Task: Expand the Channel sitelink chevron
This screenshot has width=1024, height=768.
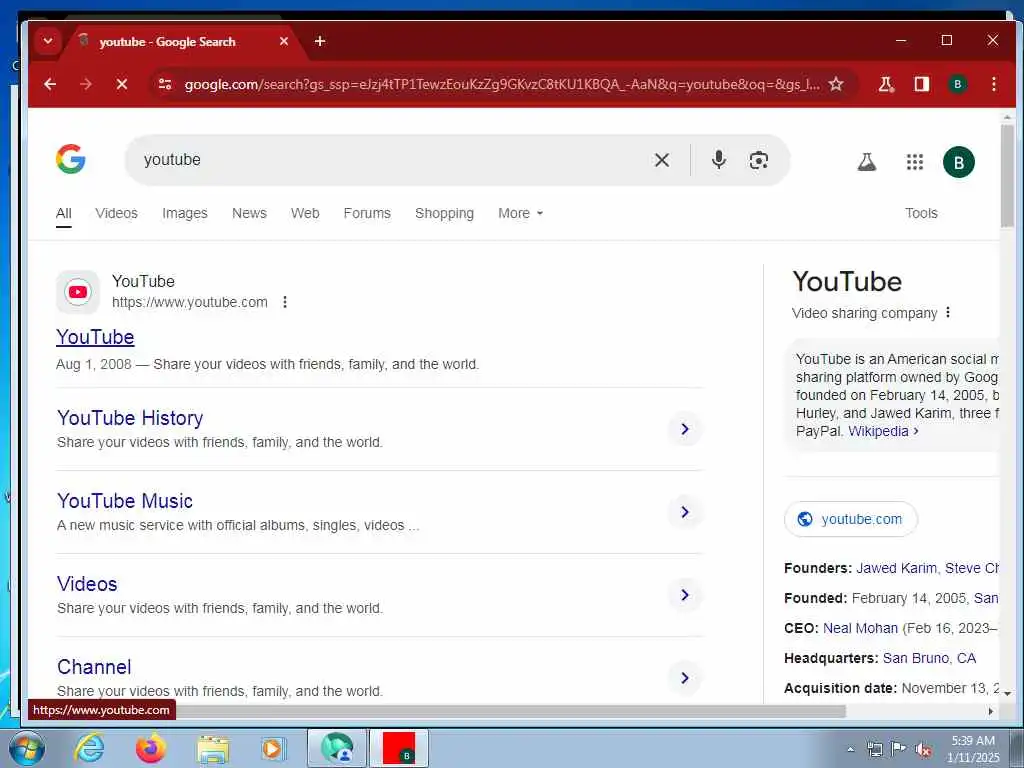Action: point(685,678)
